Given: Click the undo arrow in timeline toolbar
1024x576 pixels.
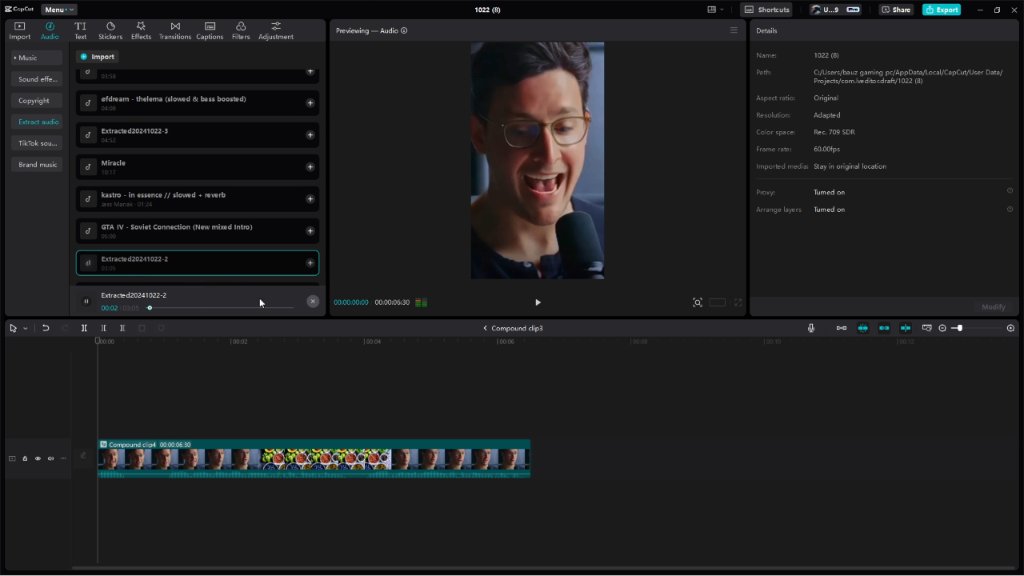Looking at the screenshot, I should click(x=46, y=328).
